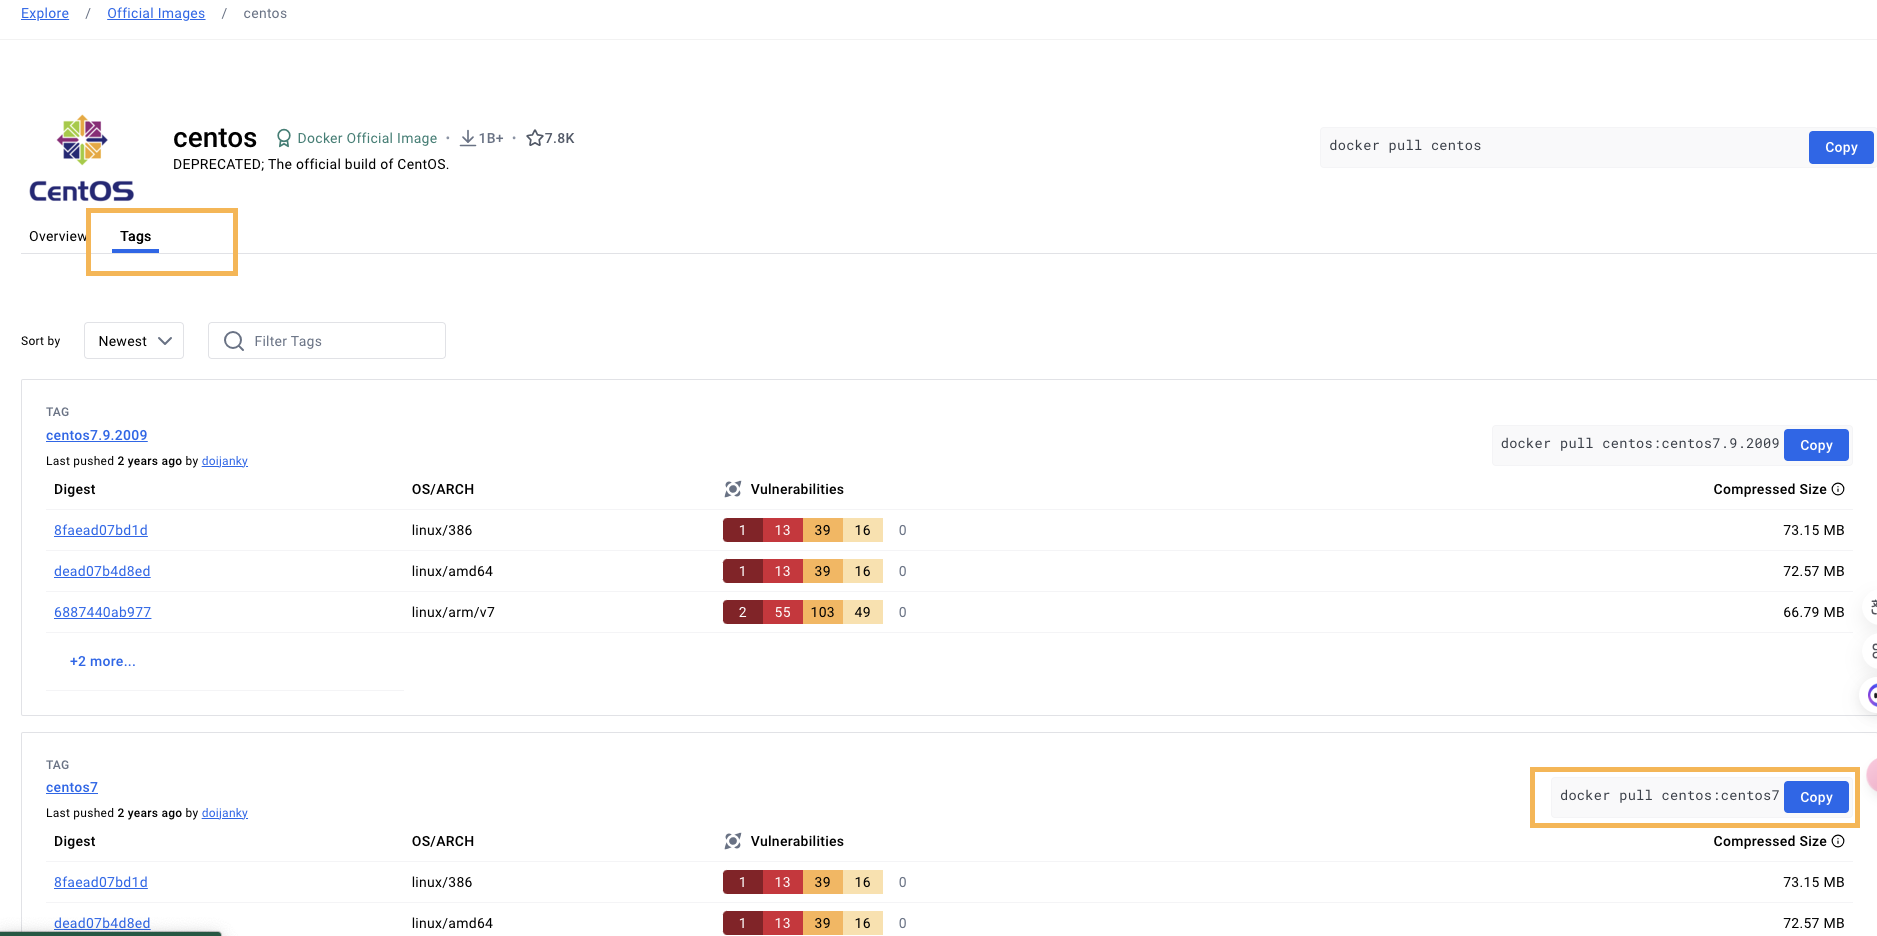Viewport: 1877px width, 936px height.
Task: Open the Explore breadcrumb link
Action: point(45,13)
